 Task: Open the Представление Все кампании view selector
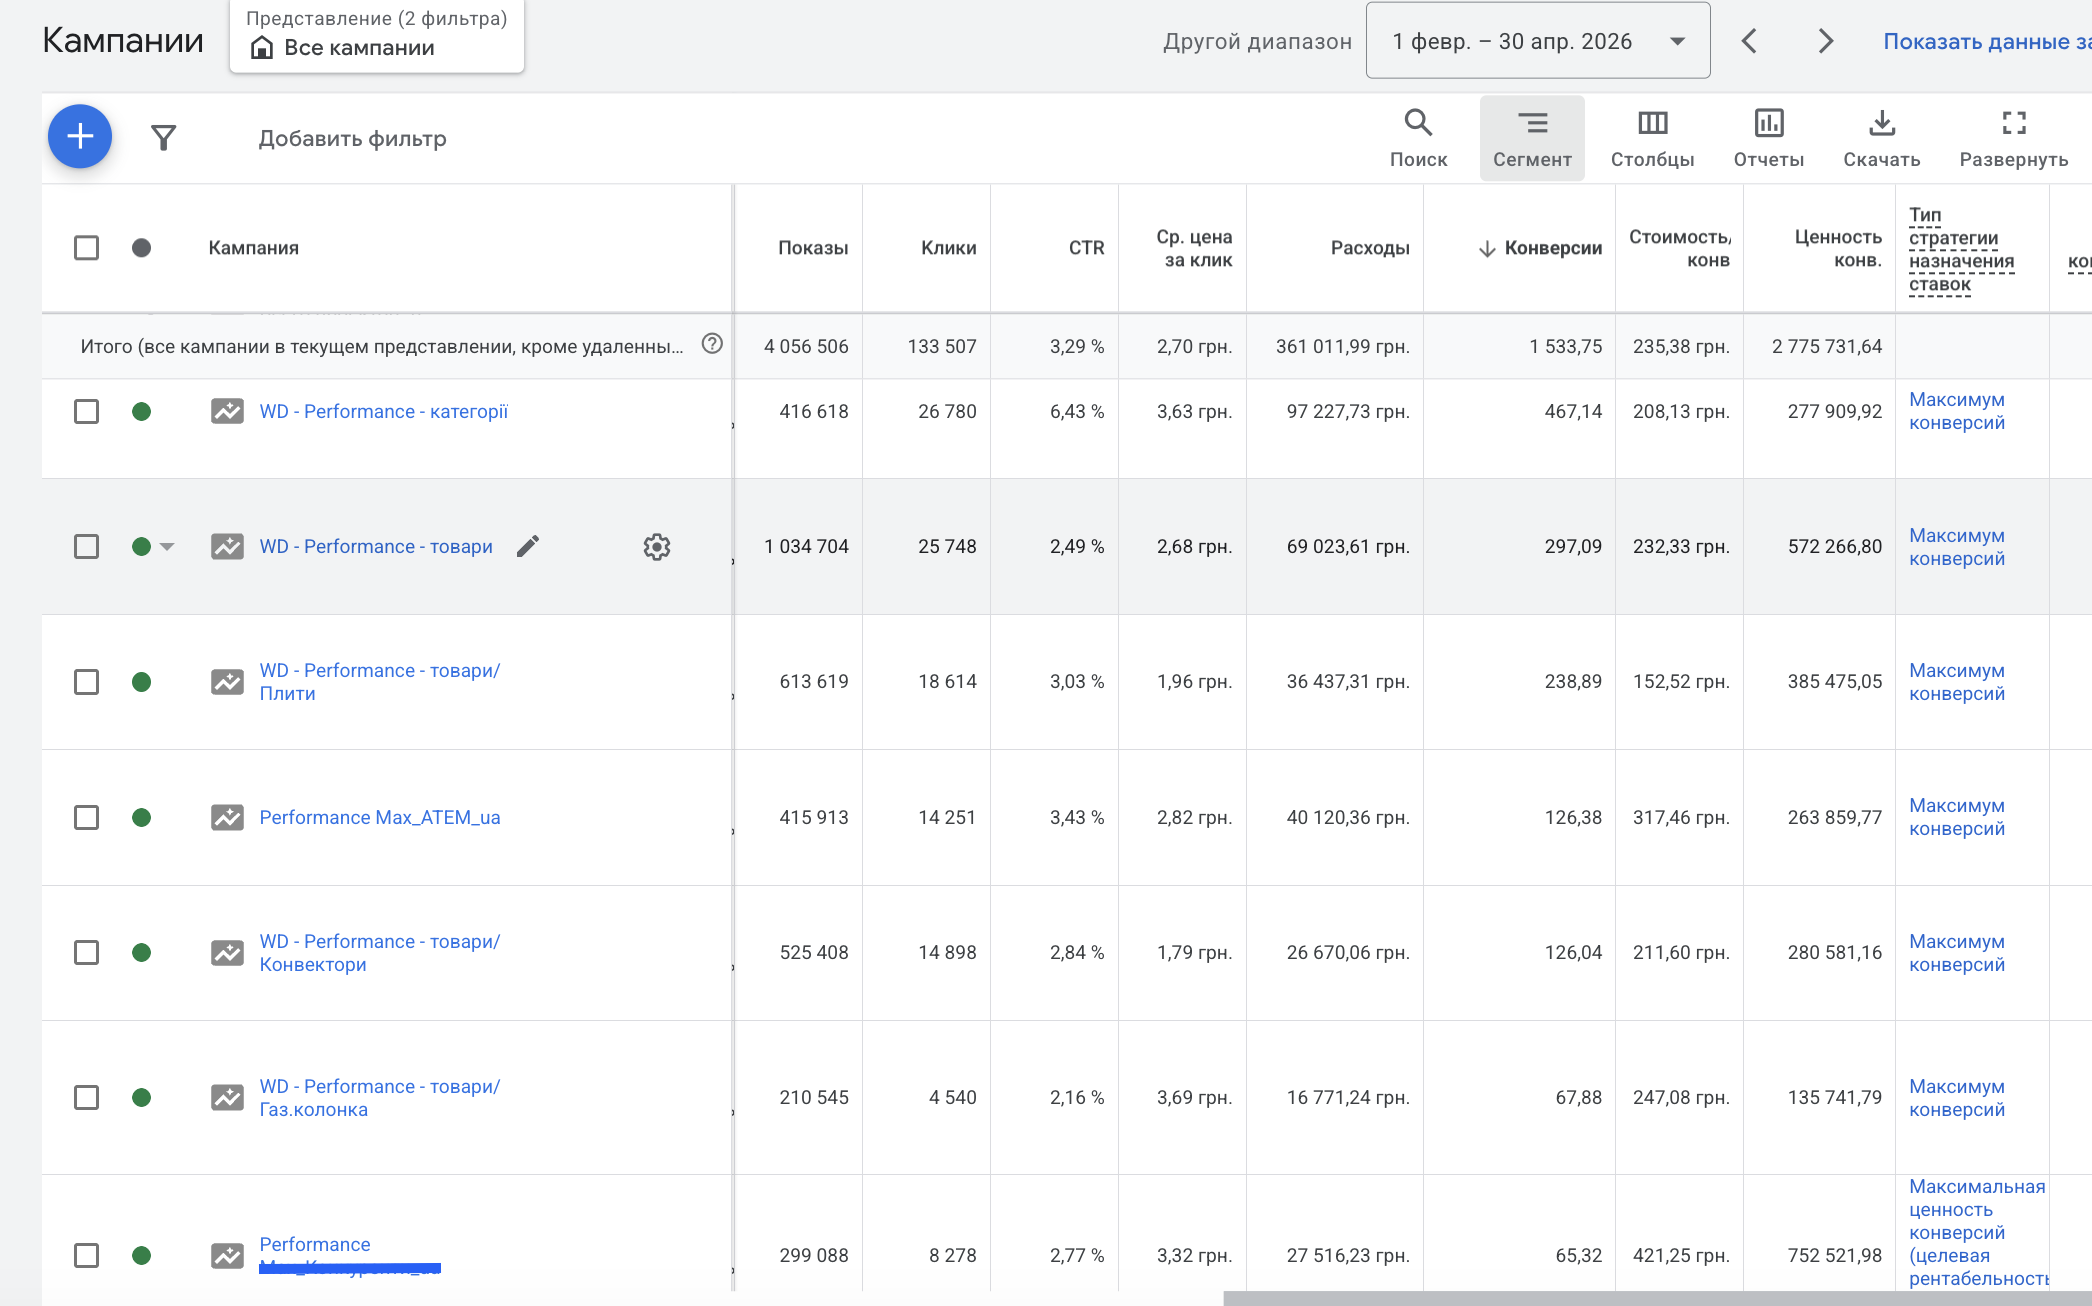point(377,36)
